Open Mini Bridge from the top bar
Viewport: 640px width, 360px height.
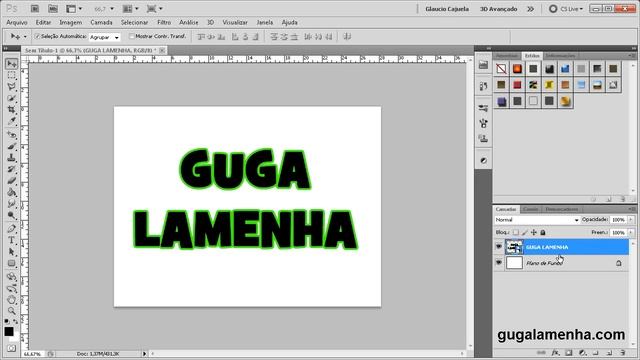[x=53, y=9]
